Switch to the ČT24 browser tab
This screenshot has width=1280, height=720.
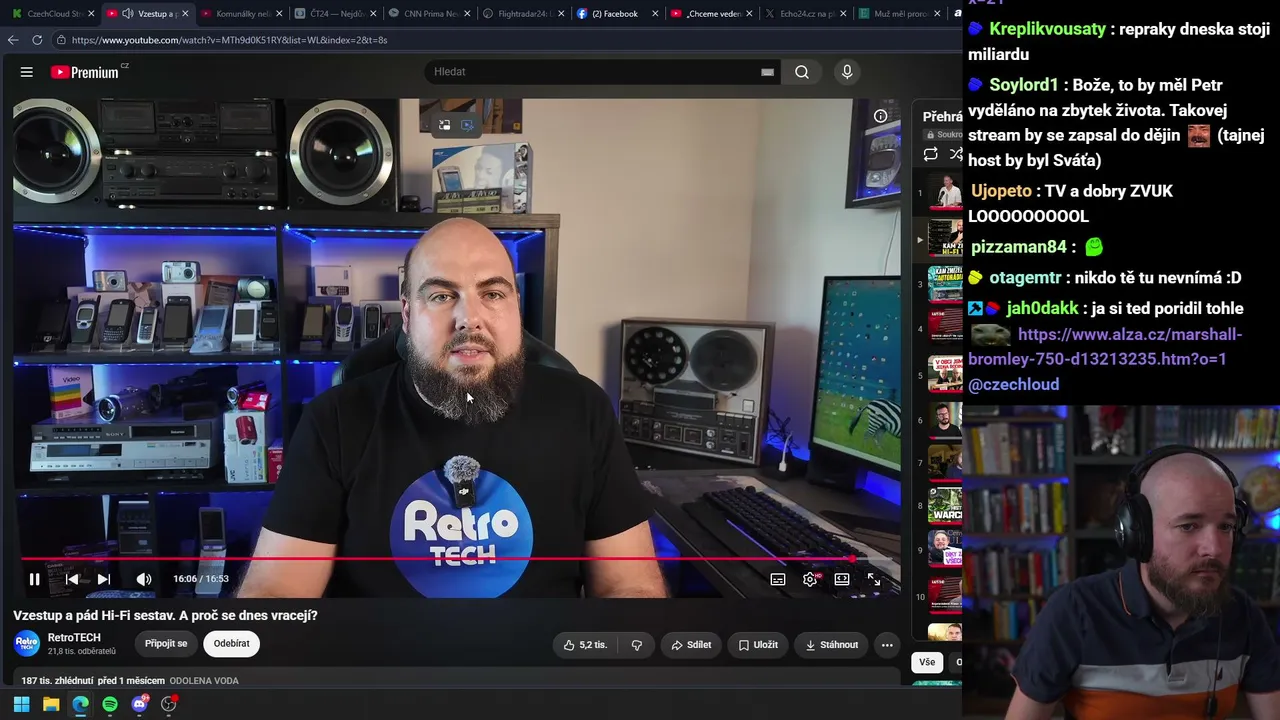334,14
